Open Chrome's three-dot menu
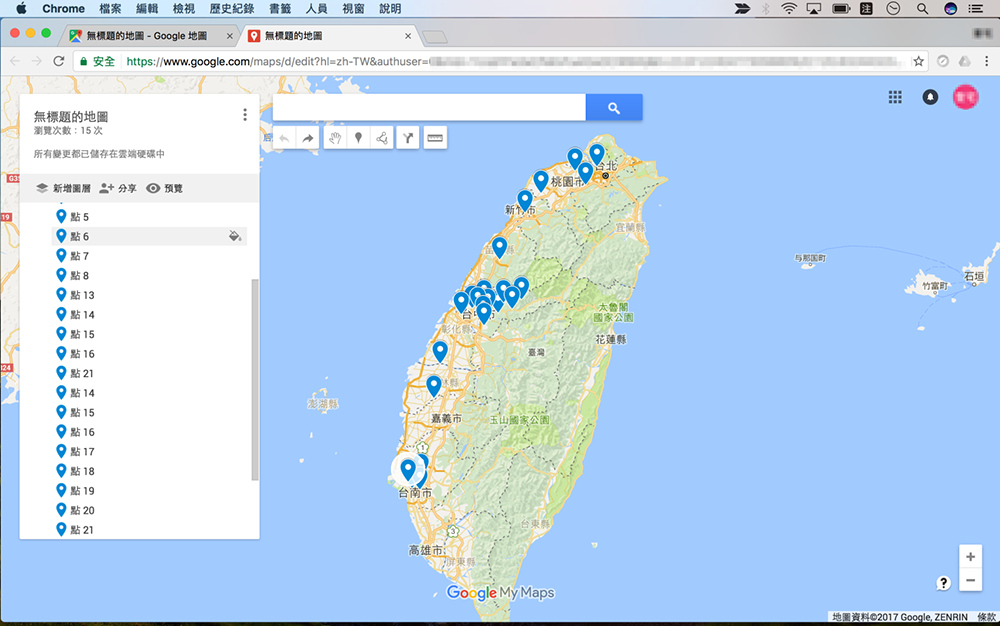Image resolution: width=1000 pixels, height=626 pixels. pyautogui.click(x=987, y=61)
